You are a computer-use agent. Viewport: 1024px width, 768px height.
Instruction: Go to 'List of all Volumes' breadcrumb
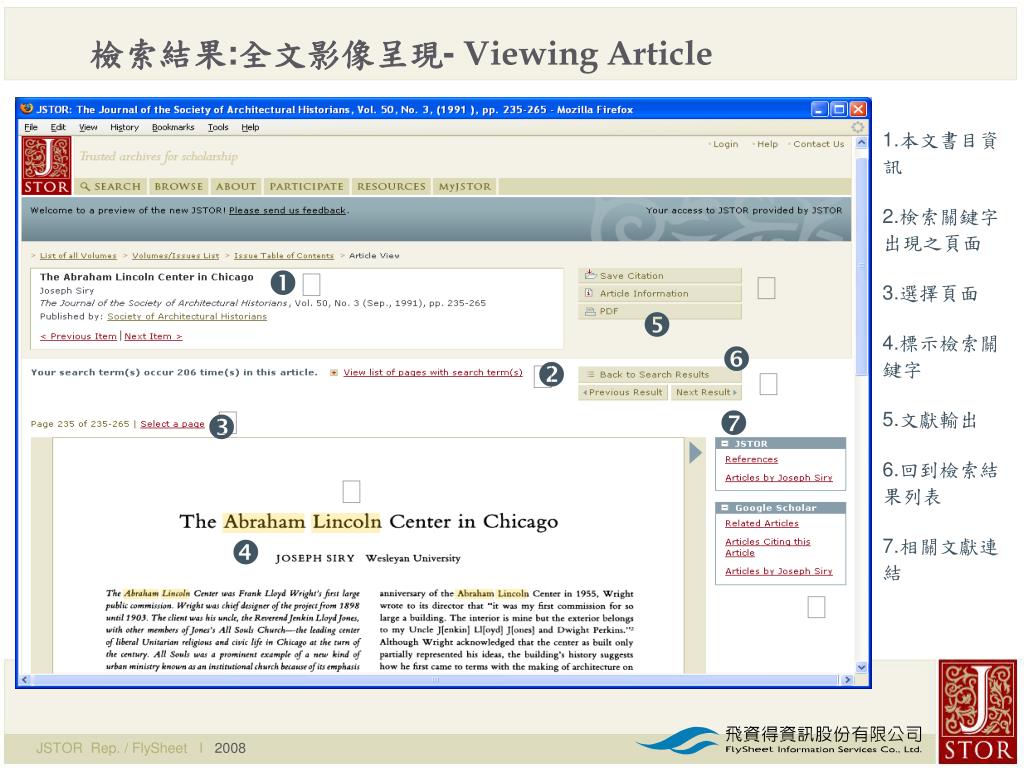[78, 255]
